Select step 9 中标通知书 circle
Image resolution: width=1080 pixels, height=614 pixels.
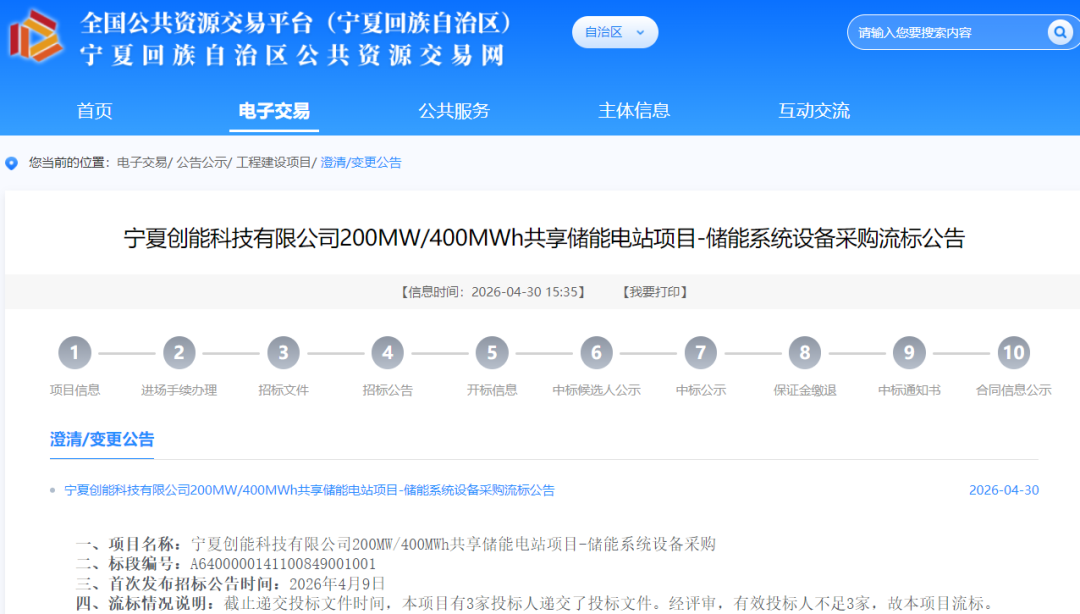[x=909, y=353]
